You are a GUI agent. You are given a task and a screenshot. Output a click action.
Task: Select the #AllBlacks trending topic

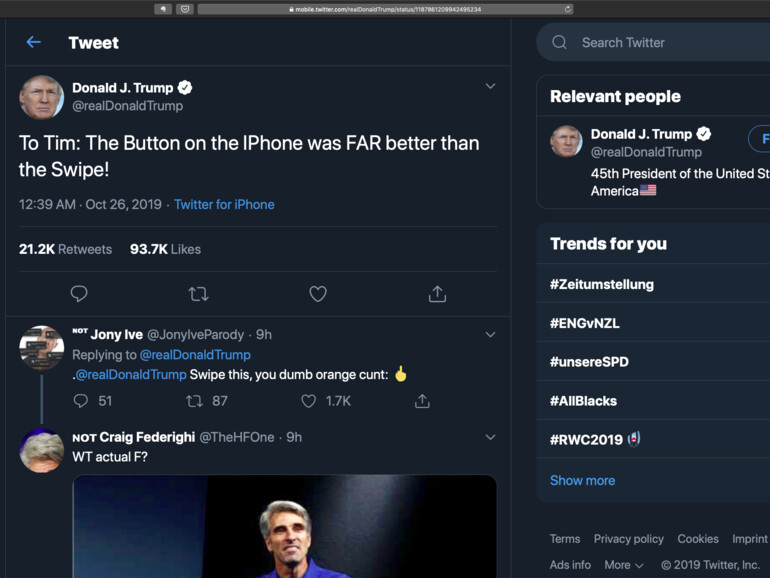point(583,401)
